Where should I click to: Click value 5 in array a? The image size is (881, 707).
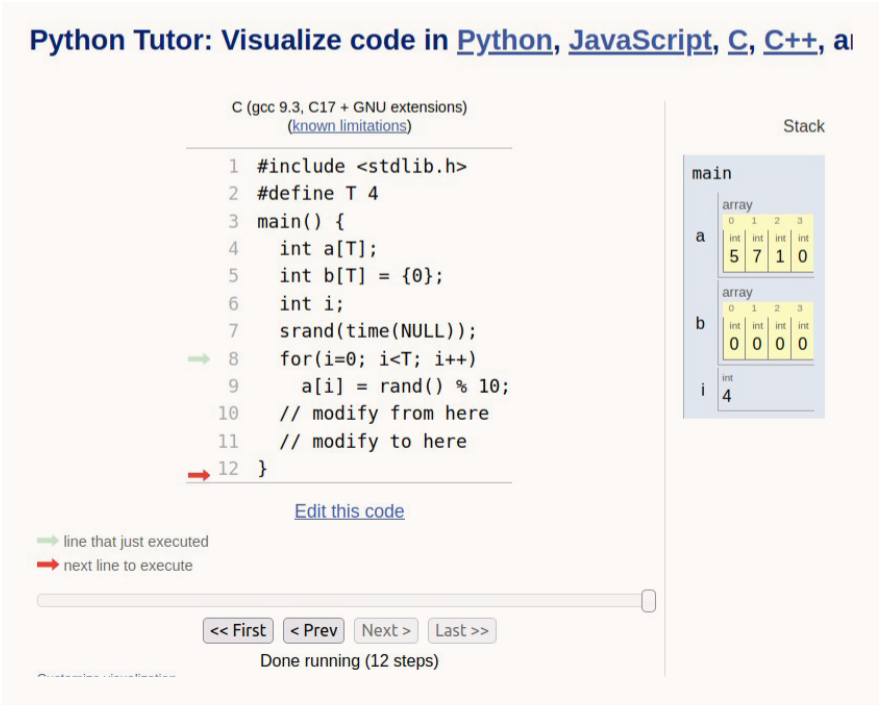click(x=734, y=256)
